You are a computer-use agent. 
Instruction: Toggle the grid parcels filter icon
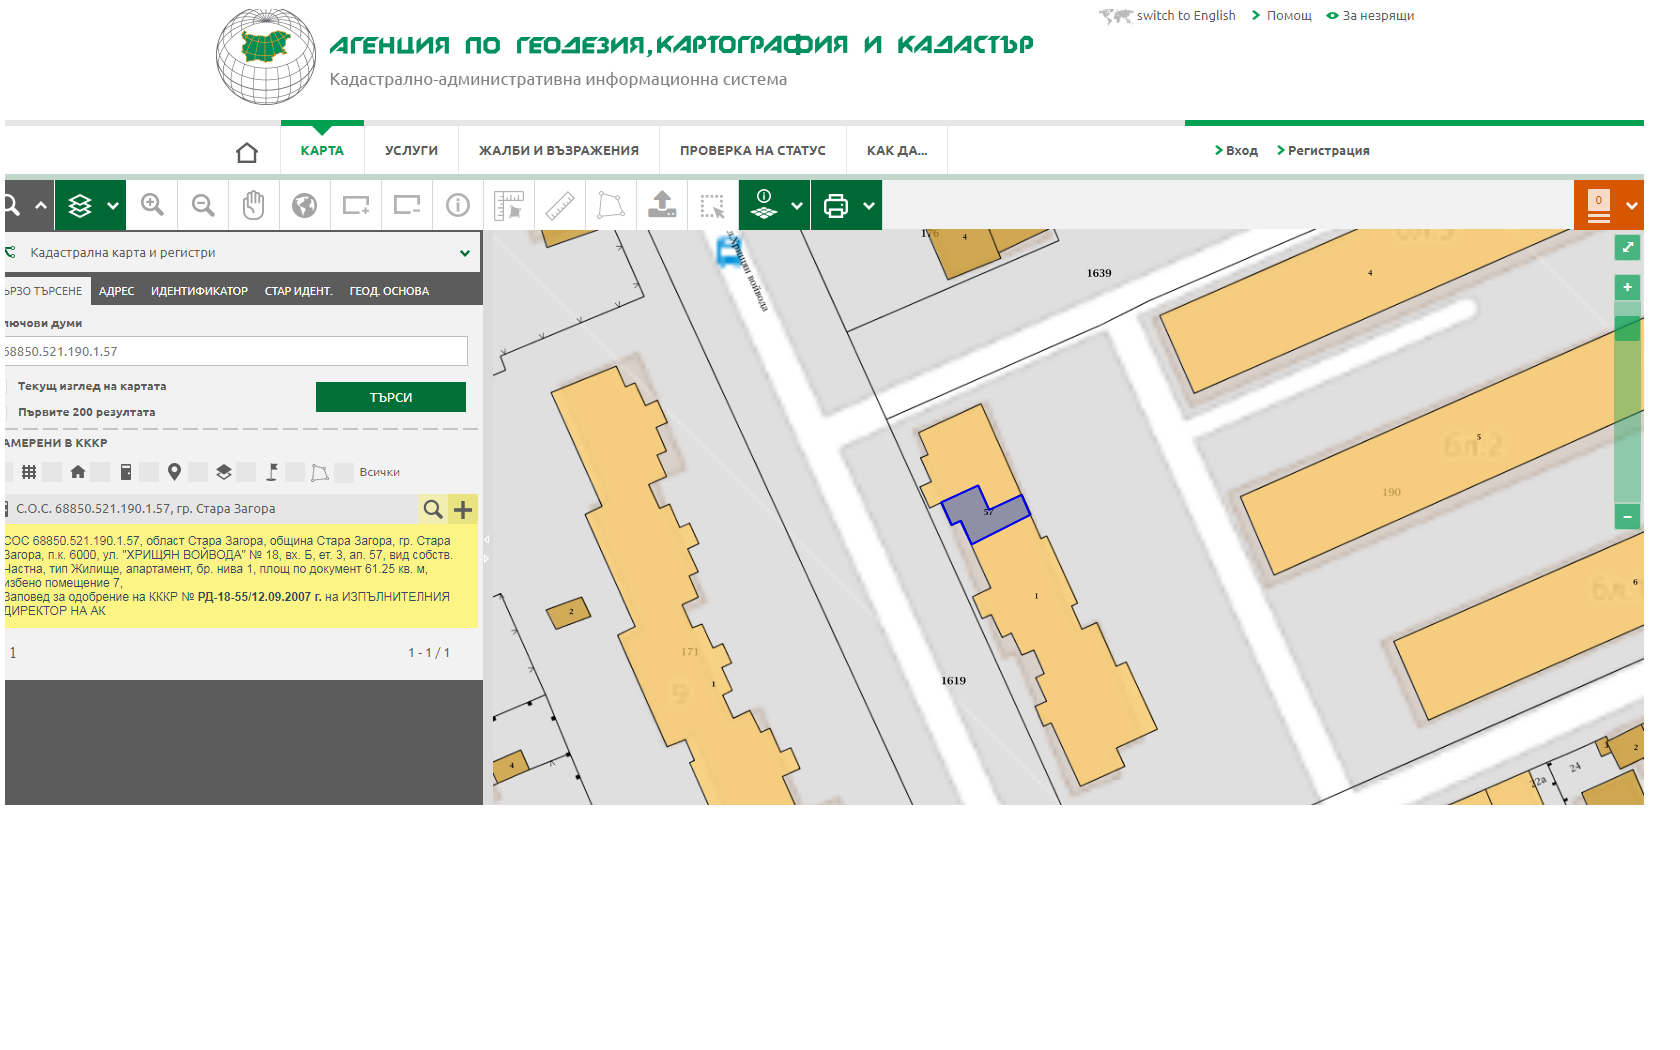point(29,472)
